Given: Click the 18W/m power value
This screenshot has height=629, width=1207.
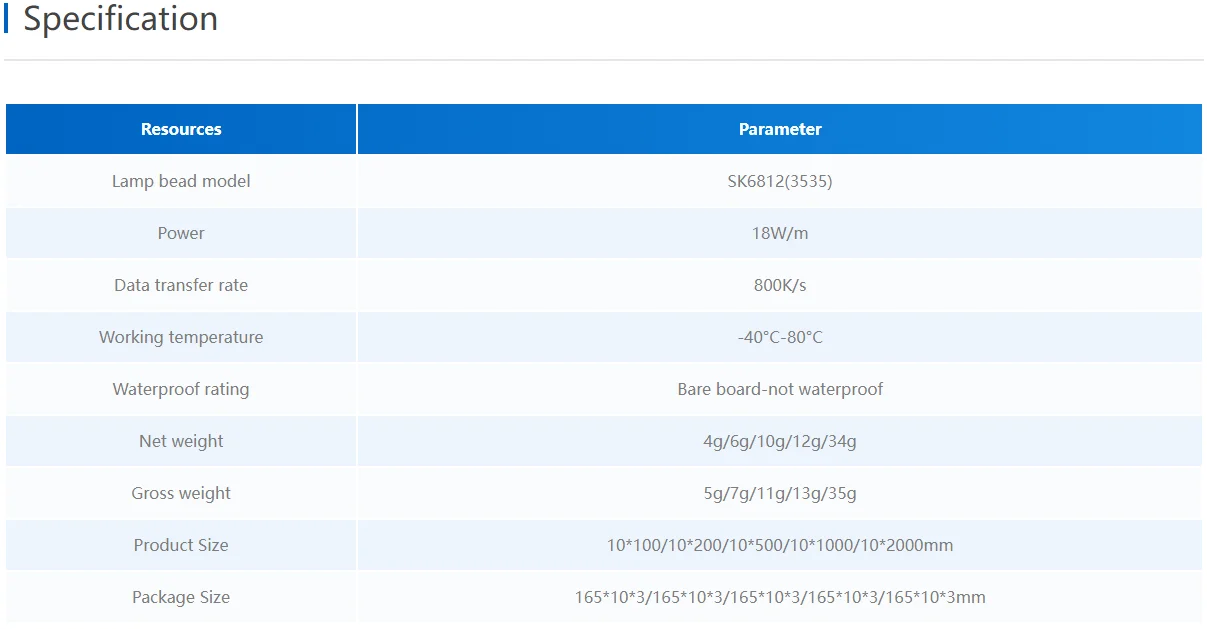Looking at the screenshot, I should tap(779, 233).
